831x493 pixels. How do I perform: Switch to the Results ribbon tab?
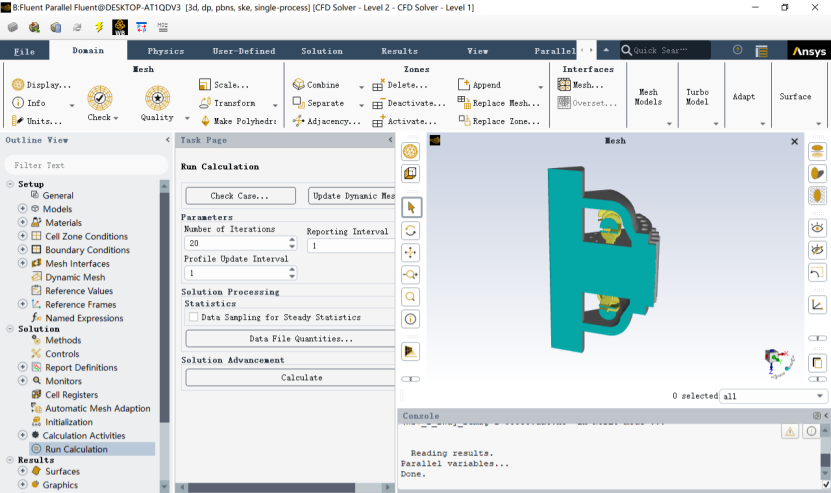pos(400,51)
